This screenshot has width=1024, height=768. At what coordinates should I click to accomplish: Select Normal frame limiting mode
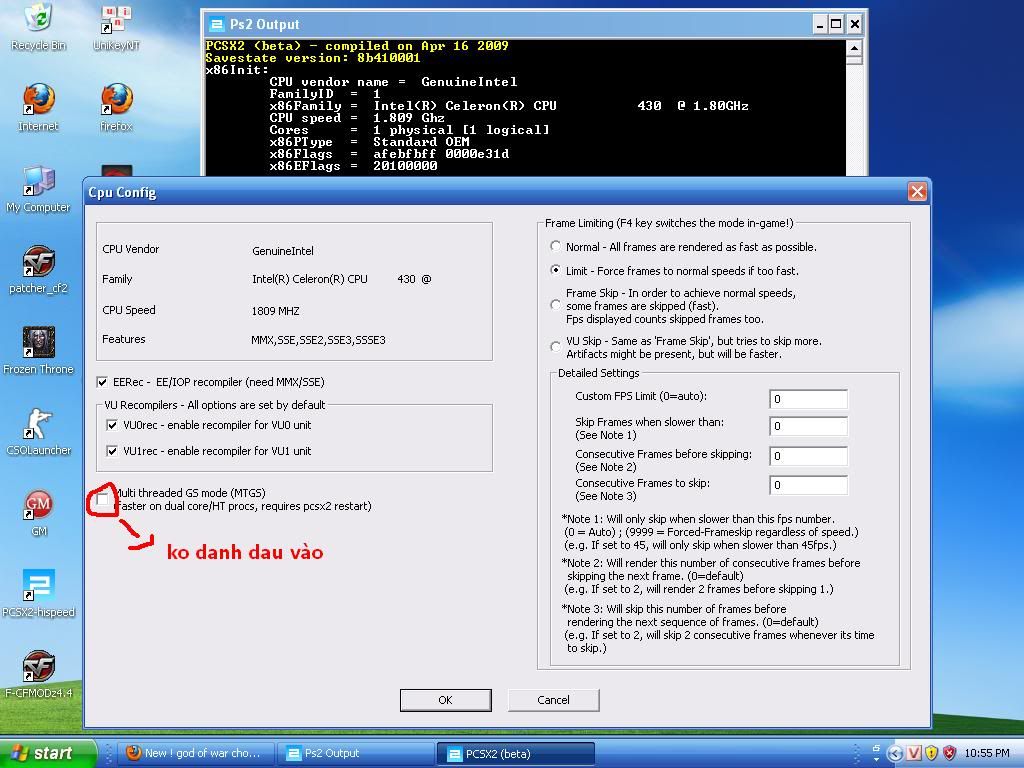[556, 247]
